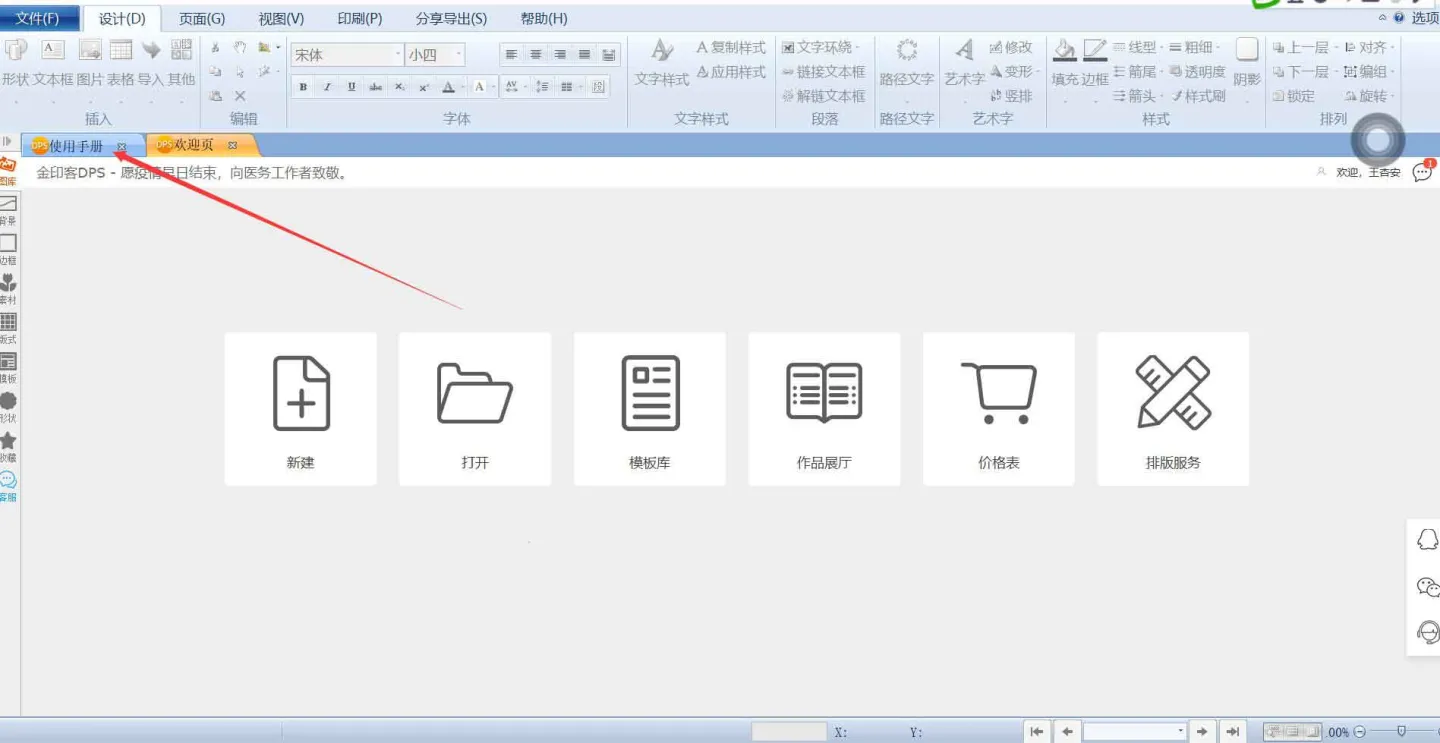Toggle underline formatting
The height and width of the screenshot is (743, 1440).
351,87
